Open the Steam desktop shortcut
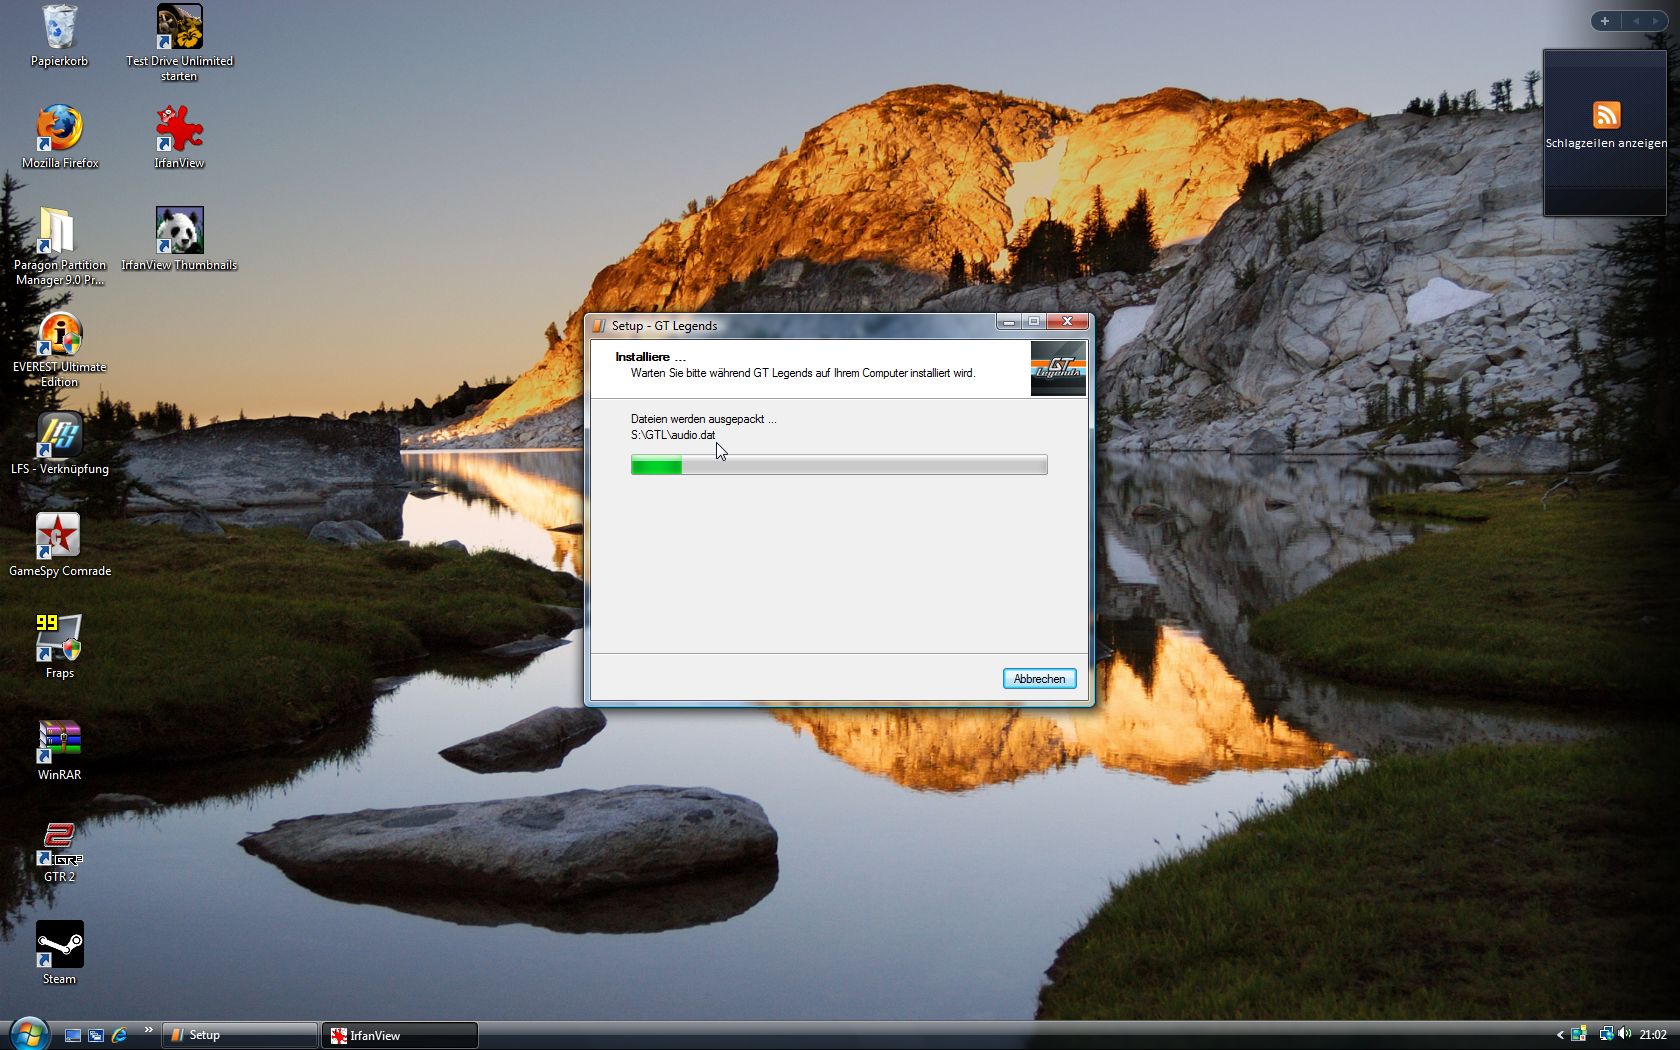 coord(59,954)
